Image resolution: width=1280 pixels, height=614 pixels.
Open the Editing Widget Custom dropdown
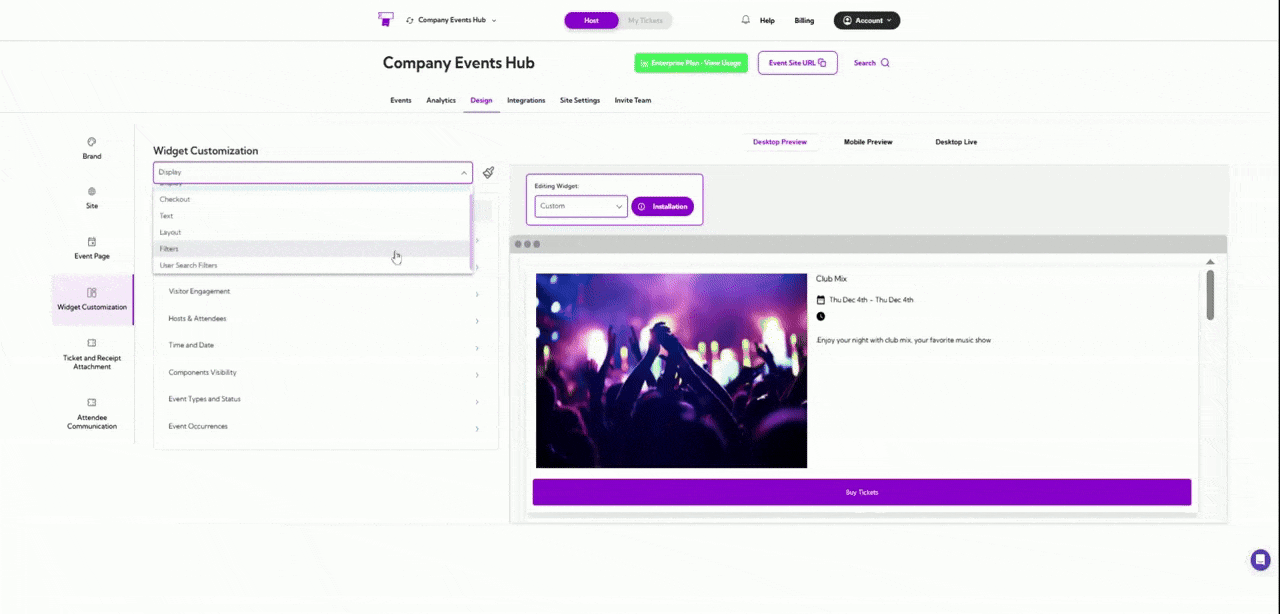581,206
